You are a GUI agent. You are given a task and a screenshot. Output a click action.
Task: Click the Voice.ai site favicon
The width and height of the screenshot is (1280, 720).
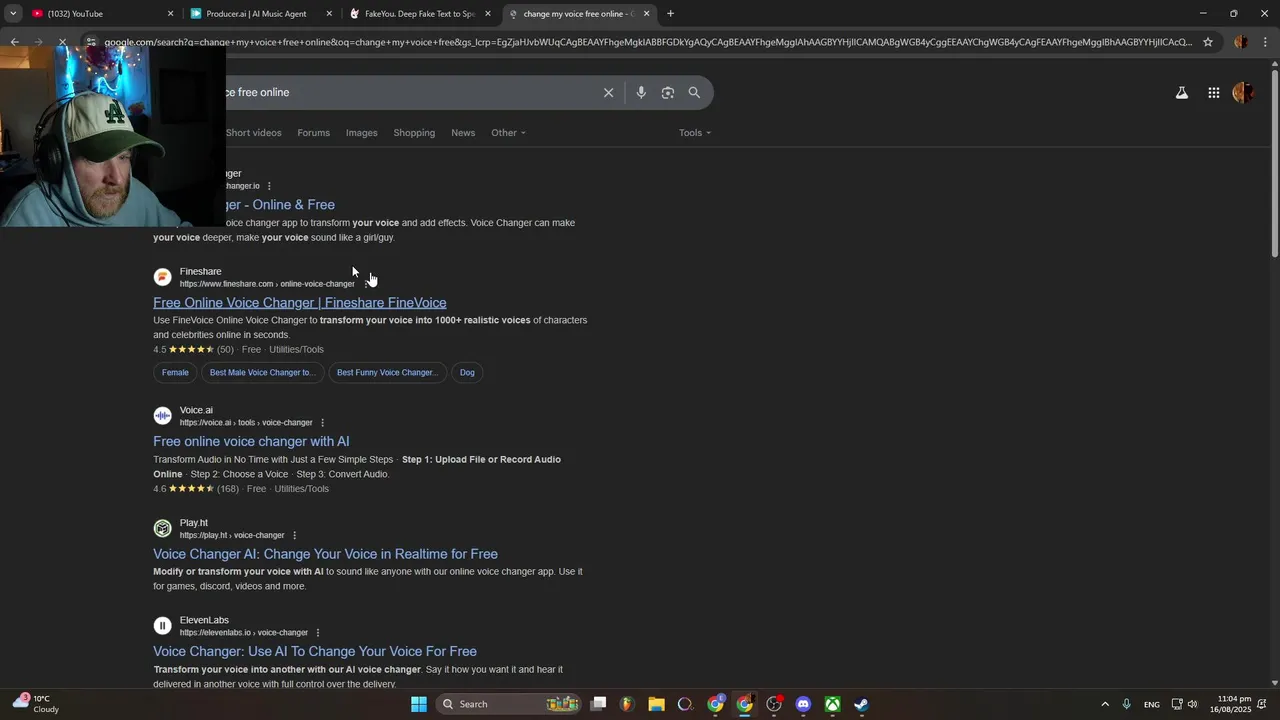coord(162,416)
